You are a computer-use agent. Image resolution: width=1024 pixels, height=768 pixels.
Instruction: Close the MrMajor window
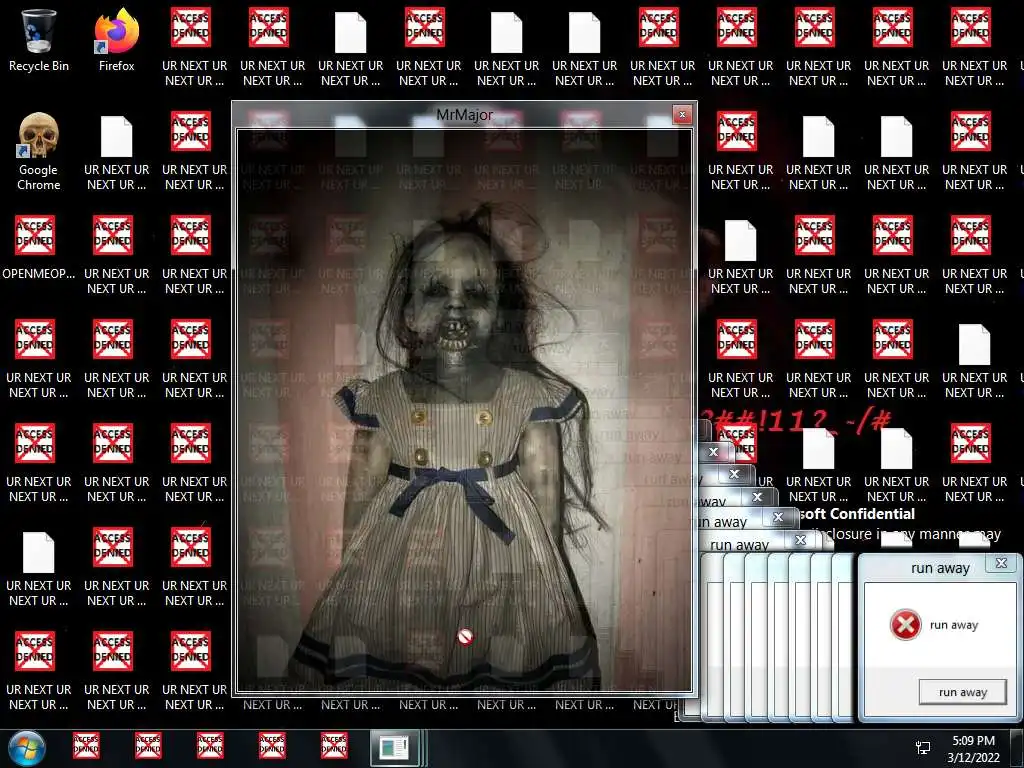(682, 115)
